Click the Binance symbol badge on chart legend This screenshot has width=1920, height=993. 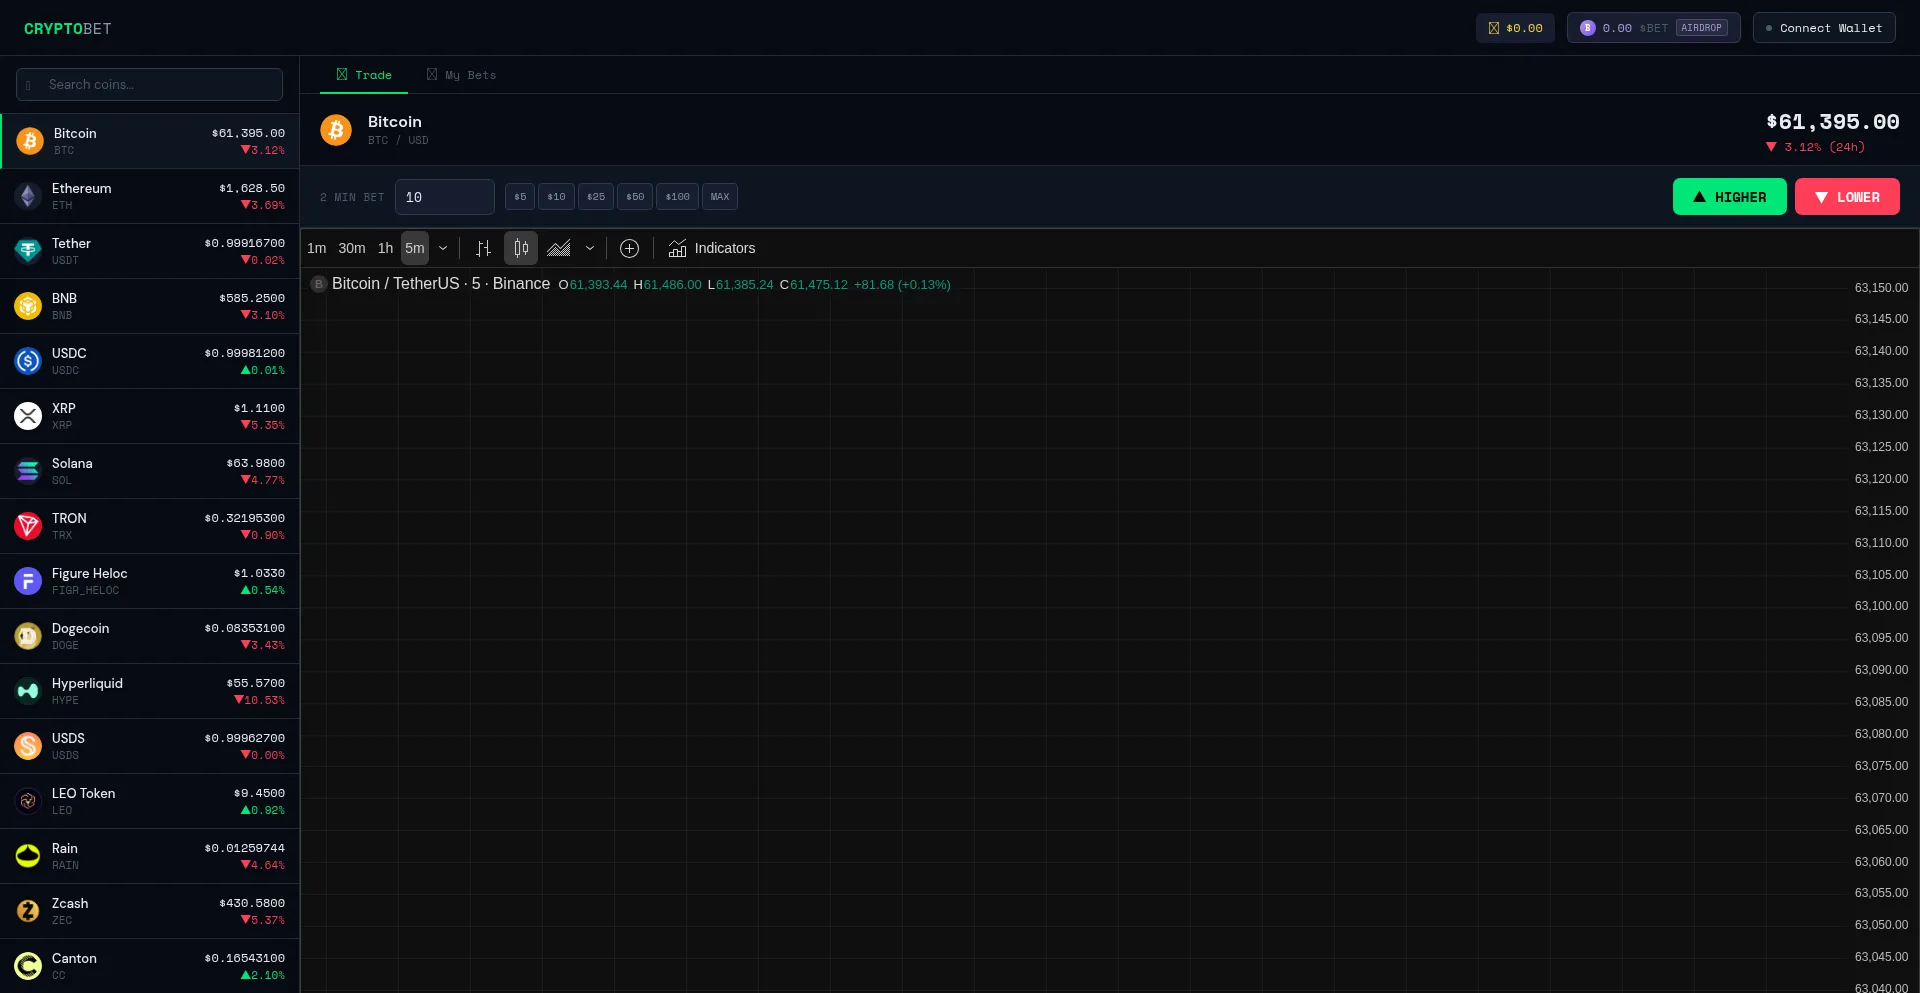point(318,284)
